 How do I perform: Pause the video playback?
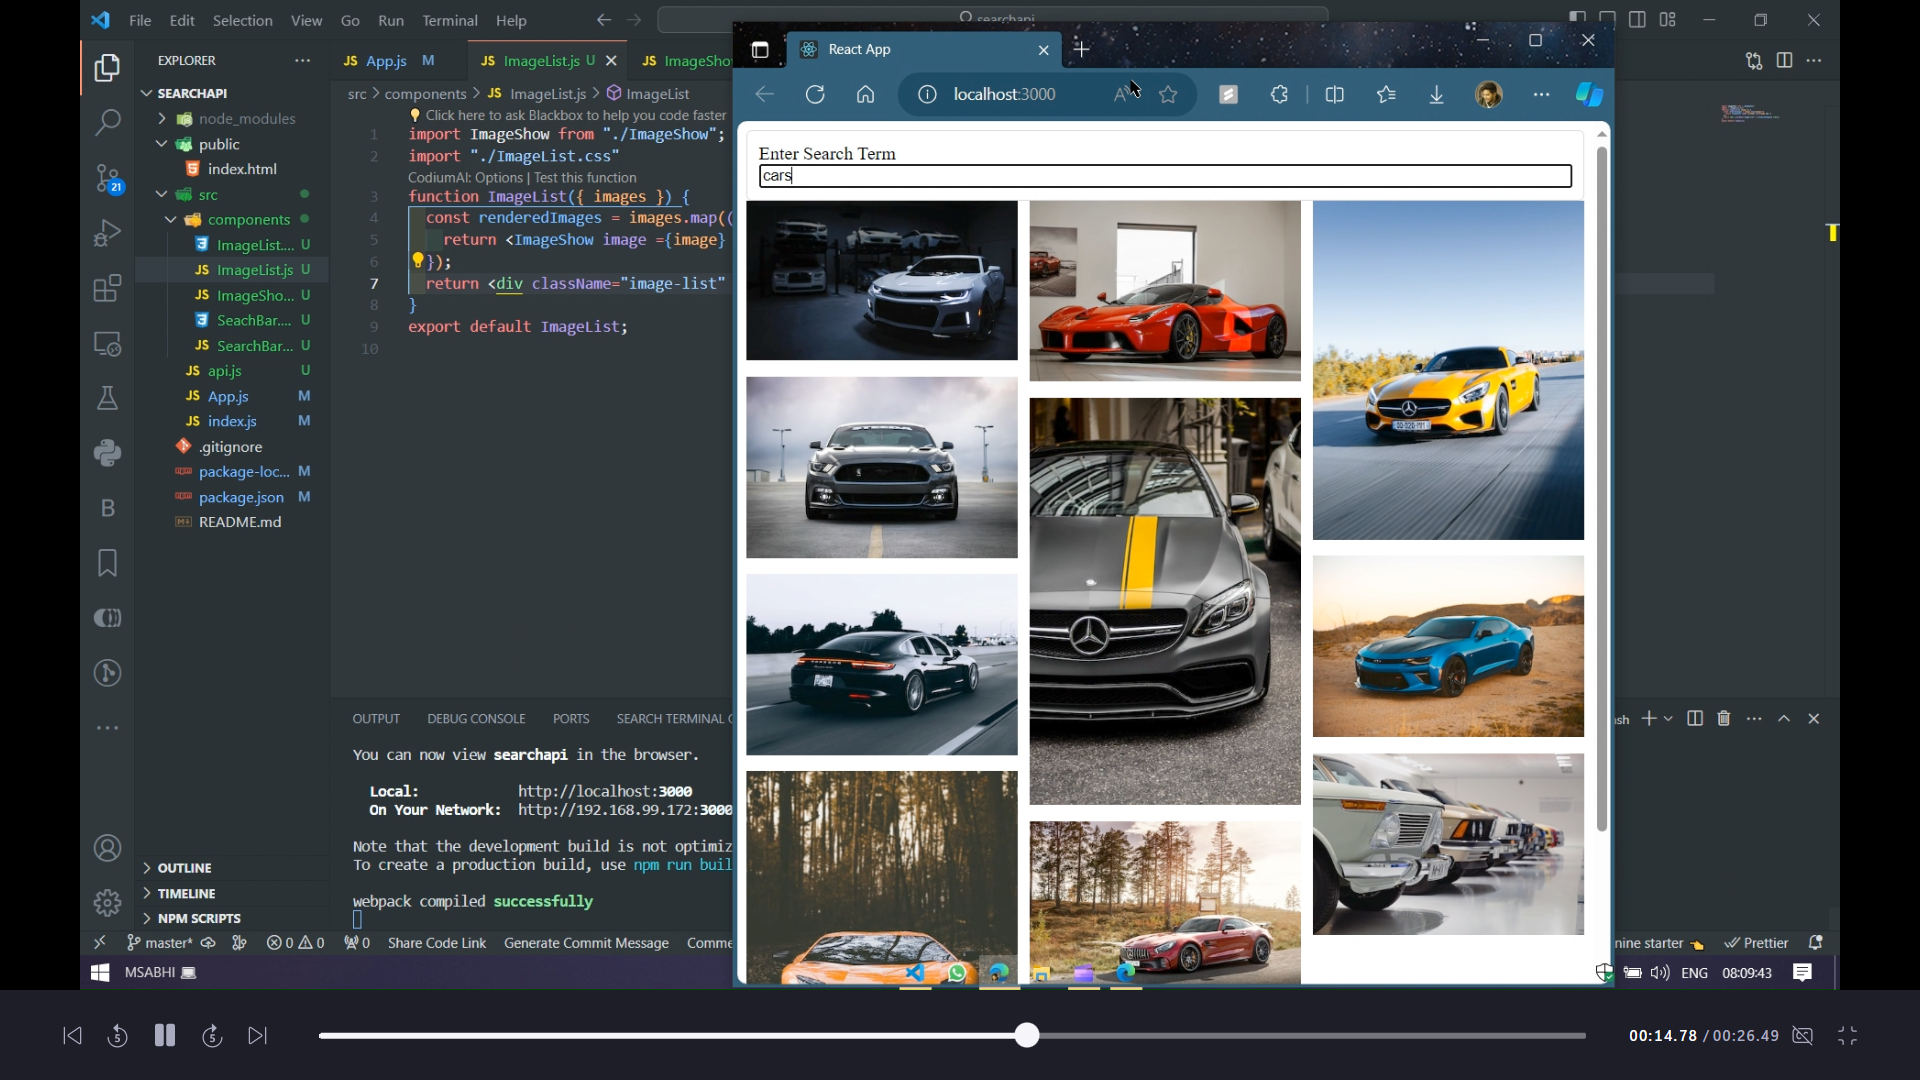tap(165, 1036)
